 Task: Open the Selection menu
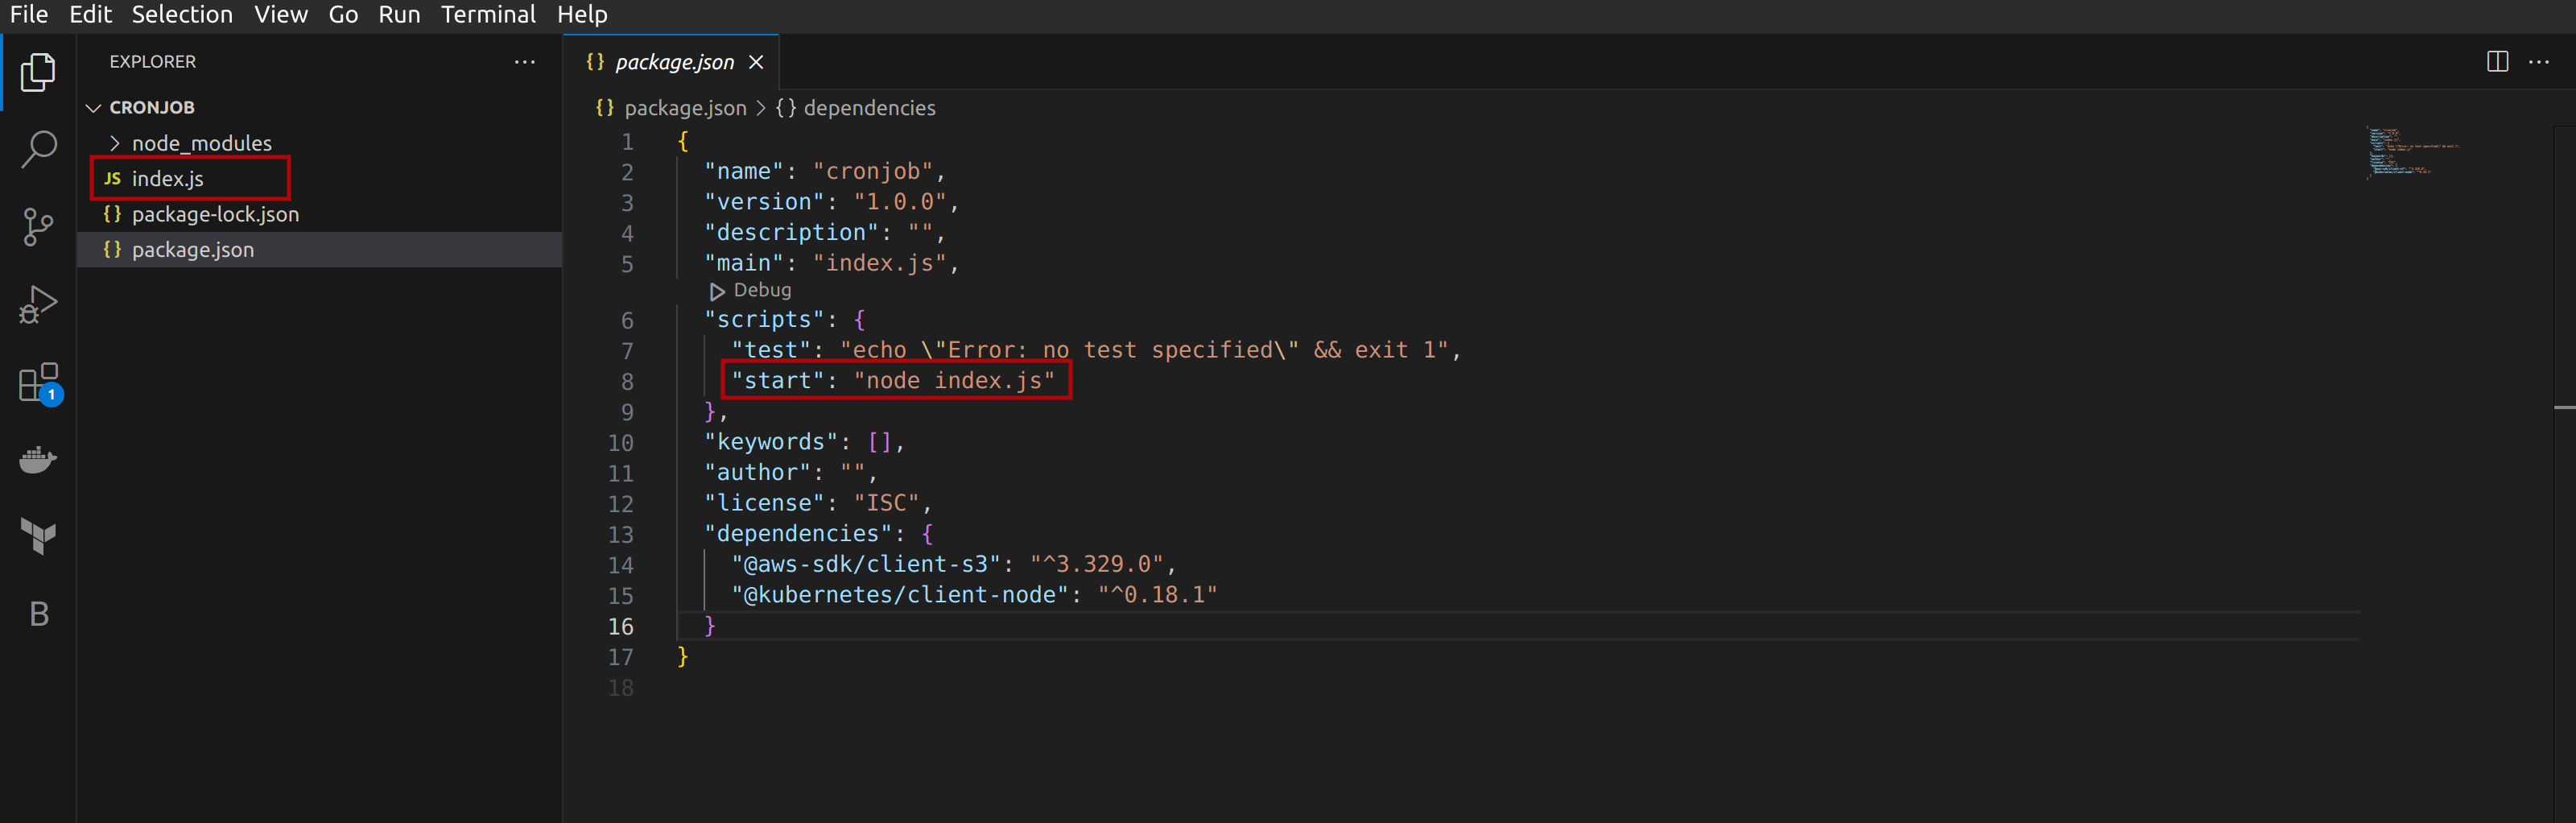point(182,15)
